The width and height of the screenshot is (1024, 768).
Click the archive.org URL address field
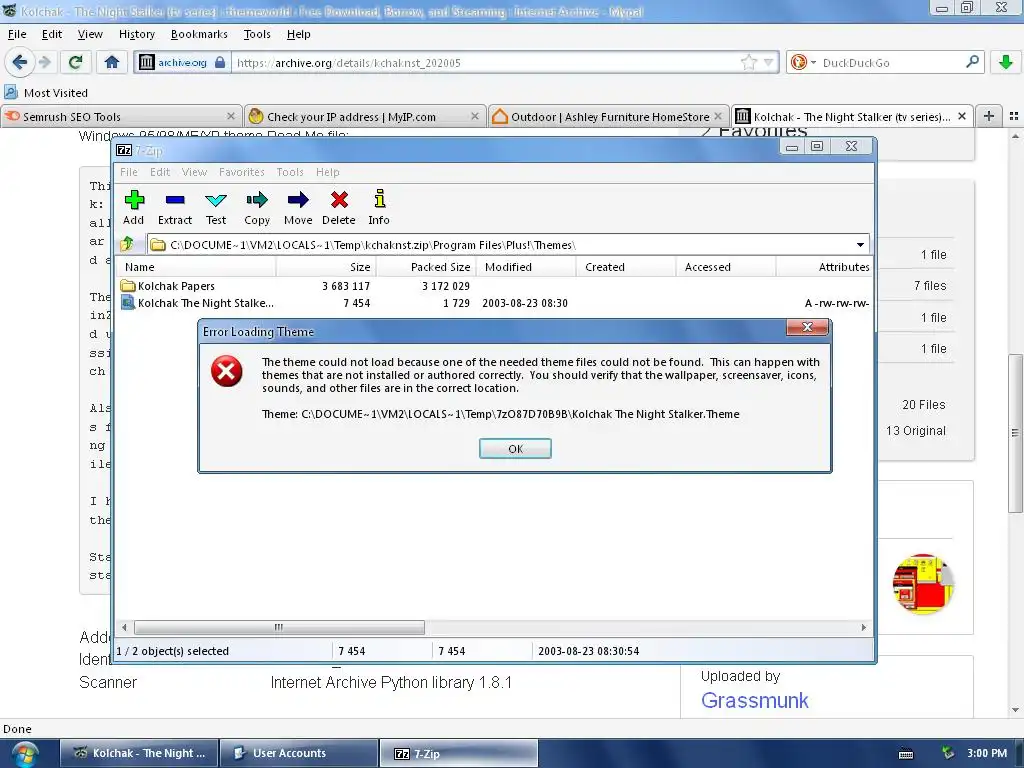(487, 62)
